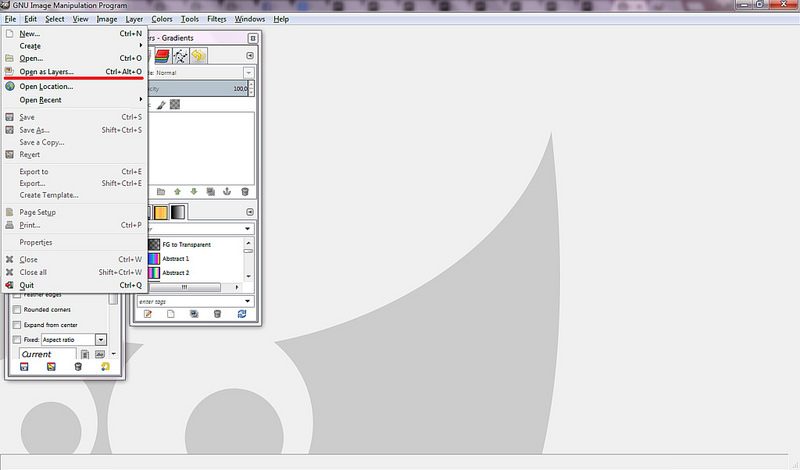Choose Open... from File menu
Screen dimensions: 800x470
pyautogui.click(x=75, y=58)
